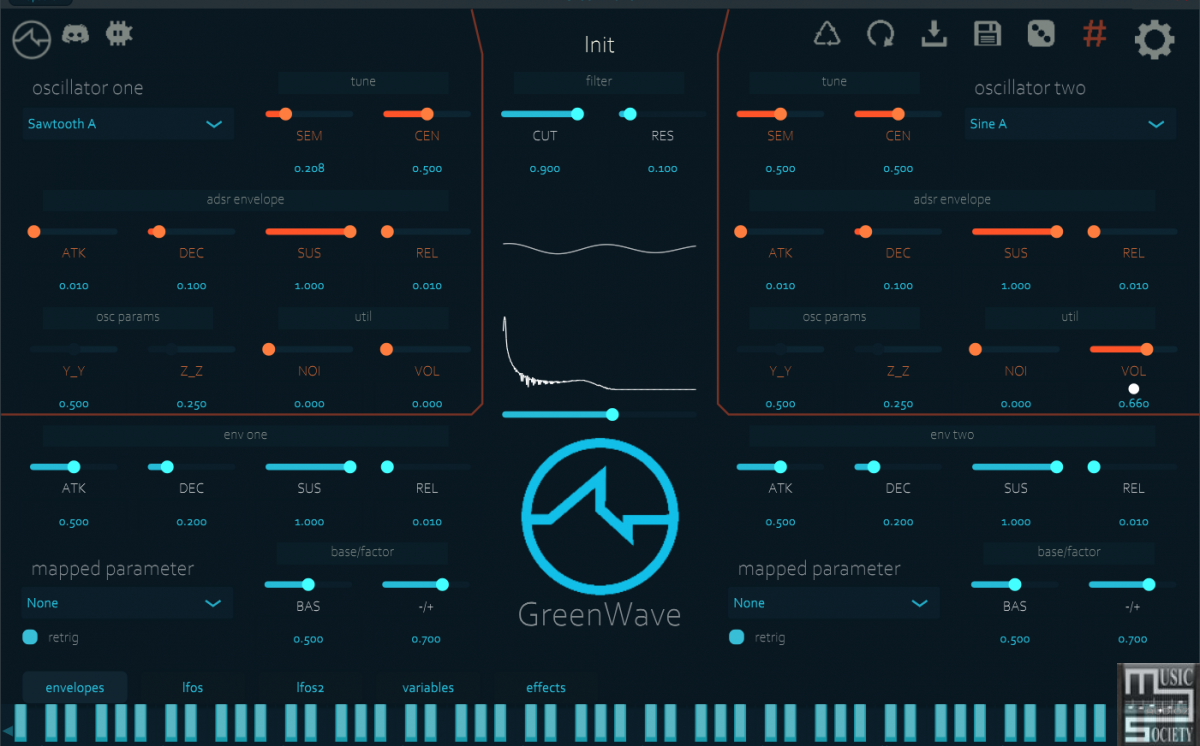This screenshot has width=1200, height=746.
Task: Switch to the envelopes tab
Action: tap(74, 688)
